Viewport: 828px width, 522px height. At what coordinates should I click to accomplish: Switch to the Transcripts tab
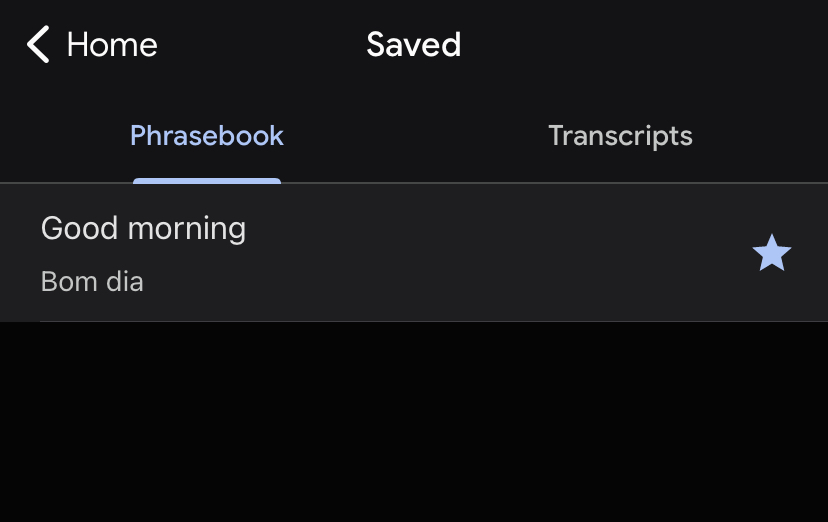(620, 136)
